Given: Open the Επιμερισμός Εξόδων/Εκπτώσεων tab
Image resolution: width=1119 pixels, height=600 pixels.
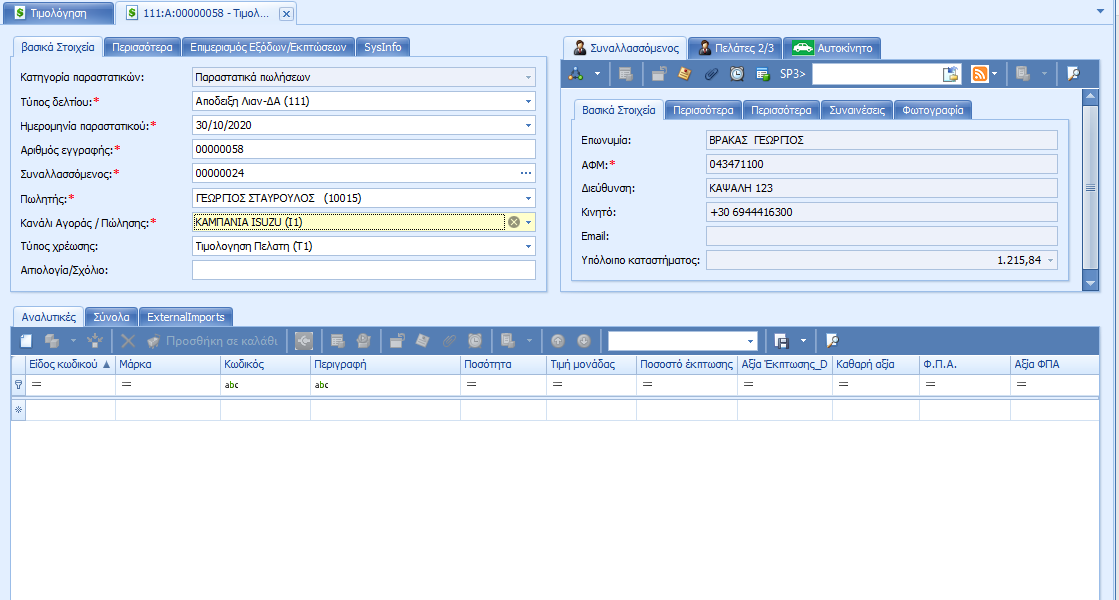Looking at the screenshot, I should tap(269, 46).
